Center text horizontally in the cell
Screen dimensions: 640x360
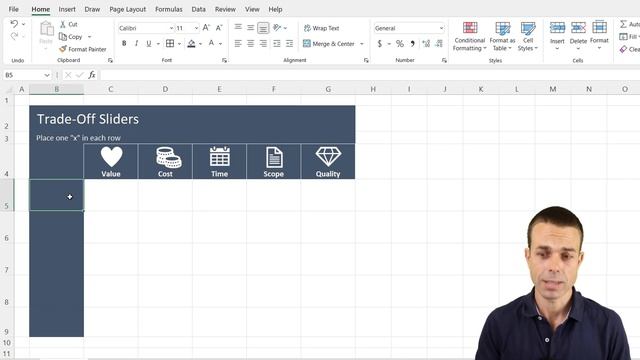tap(251, 43)
